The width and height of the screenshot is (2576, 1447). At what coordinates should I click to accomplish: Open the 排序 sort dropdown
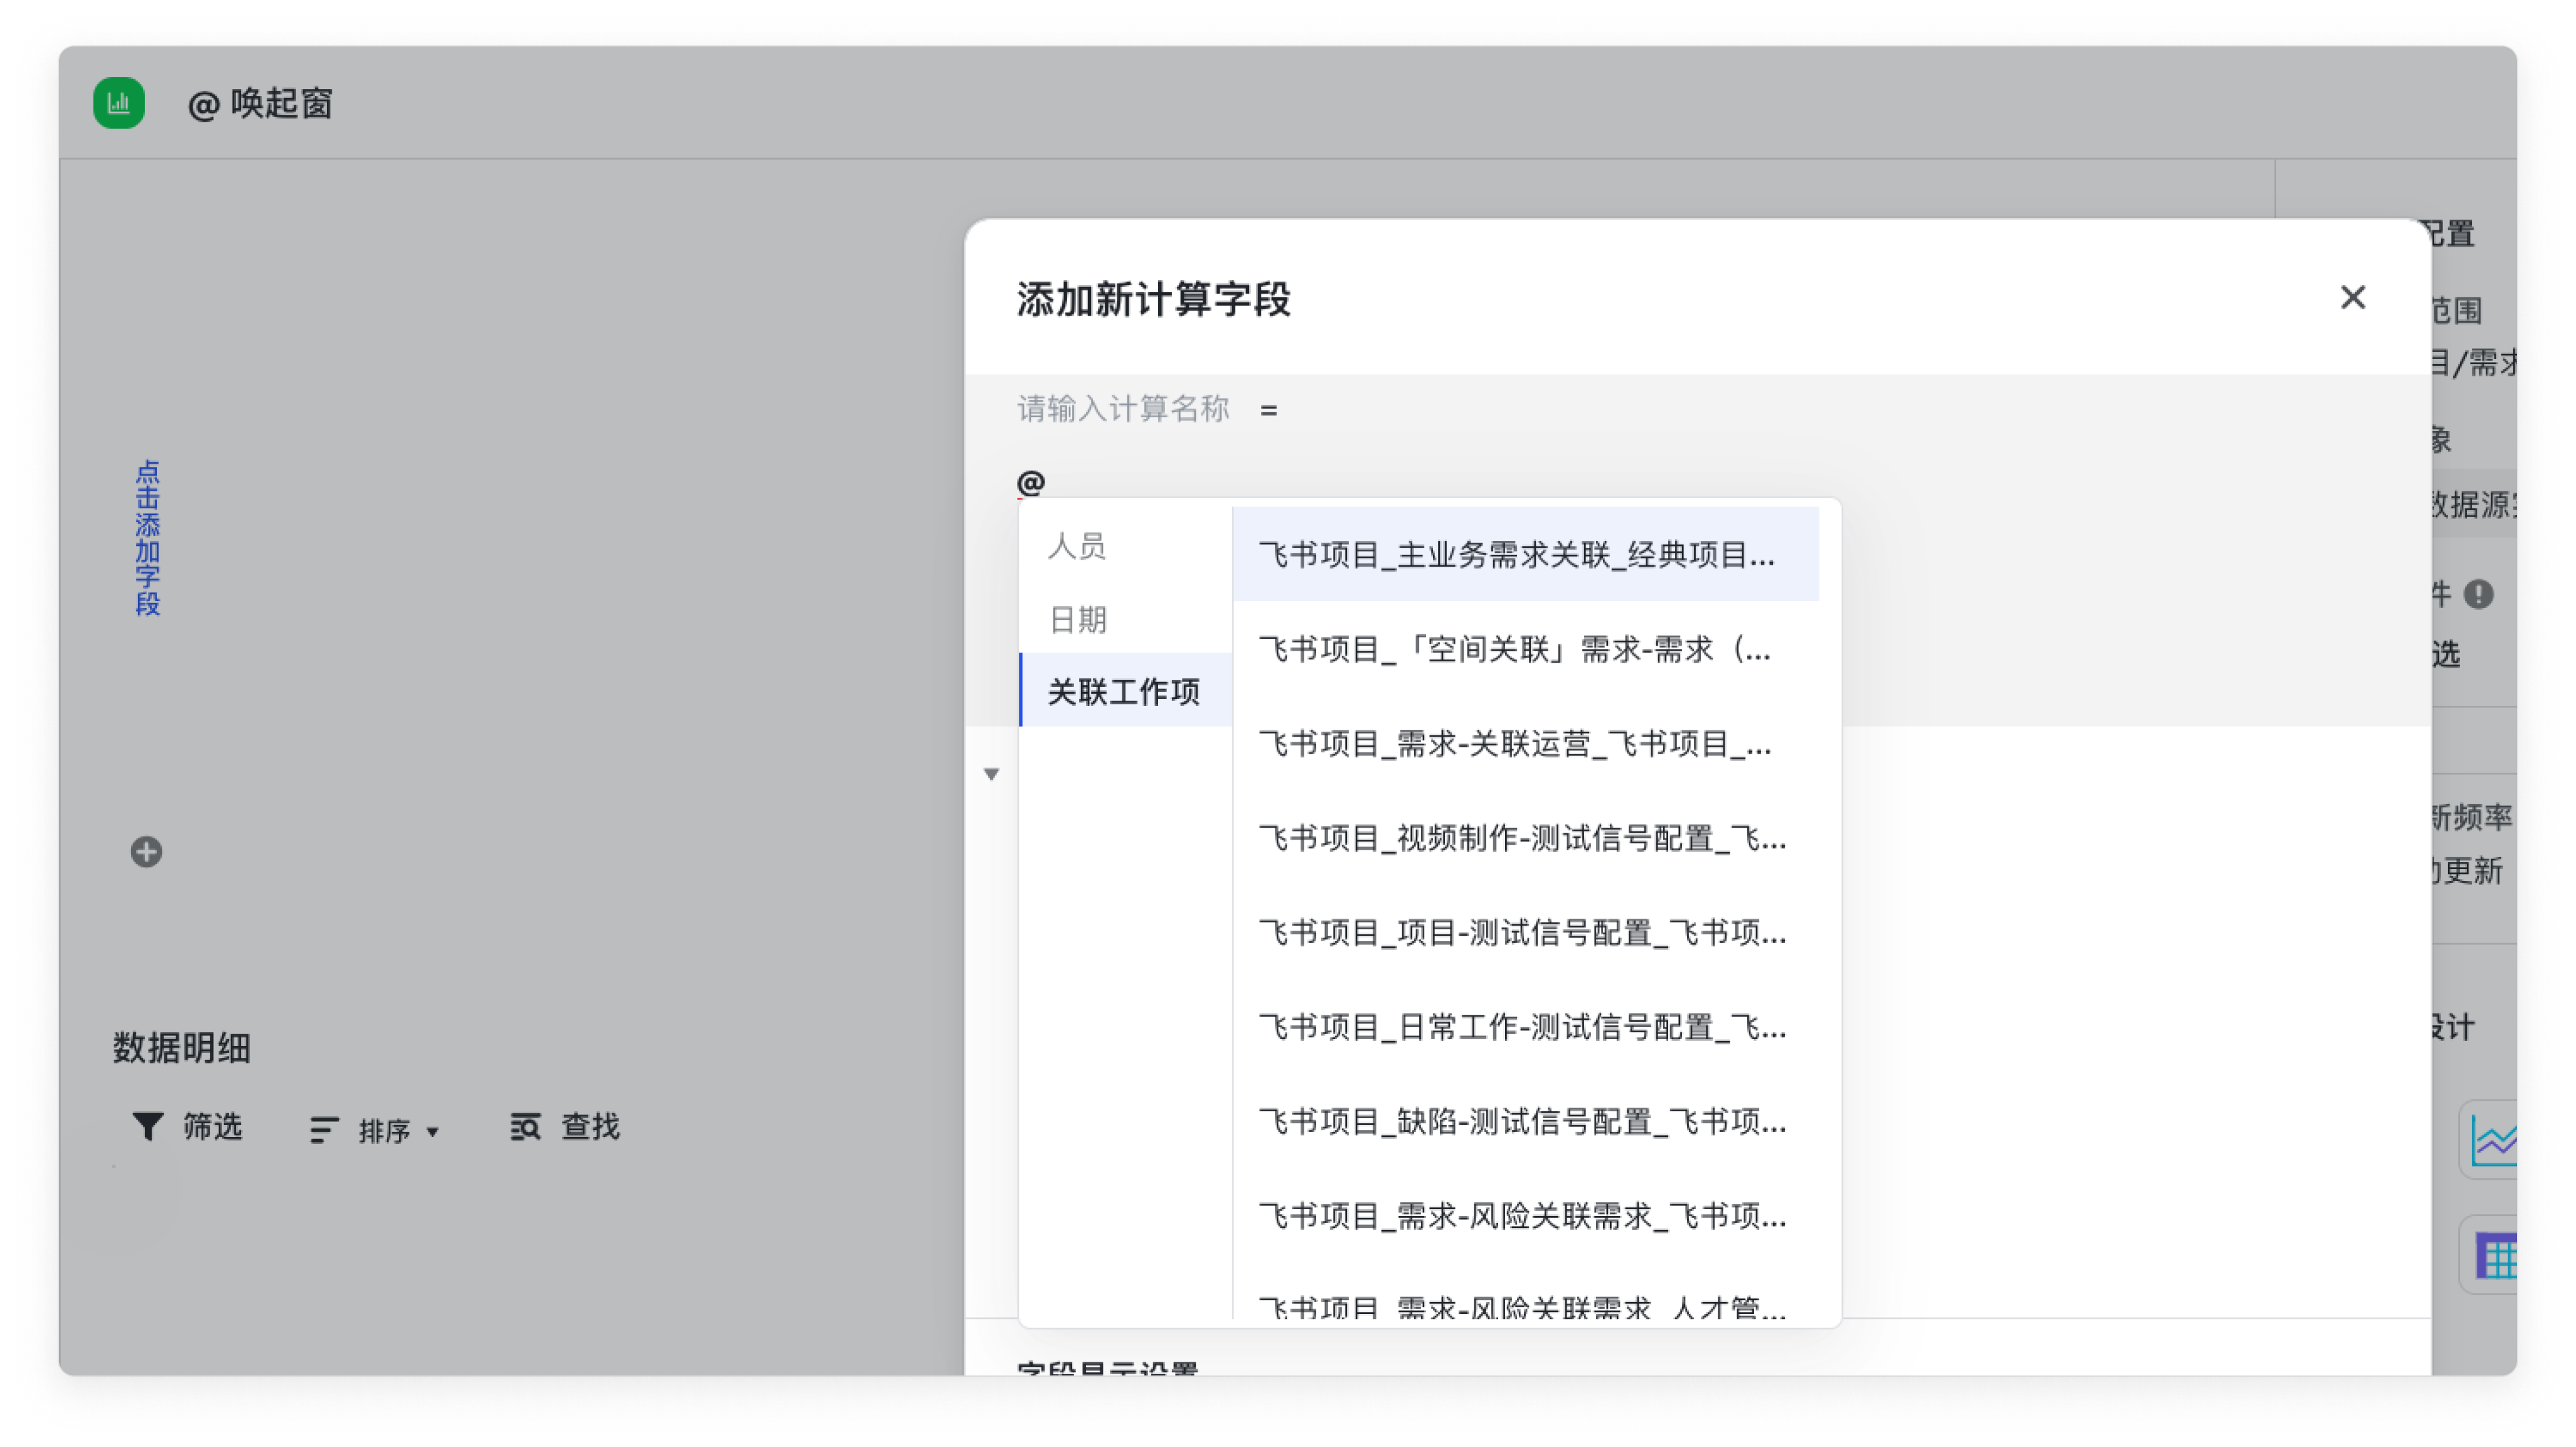point(376,1130)
